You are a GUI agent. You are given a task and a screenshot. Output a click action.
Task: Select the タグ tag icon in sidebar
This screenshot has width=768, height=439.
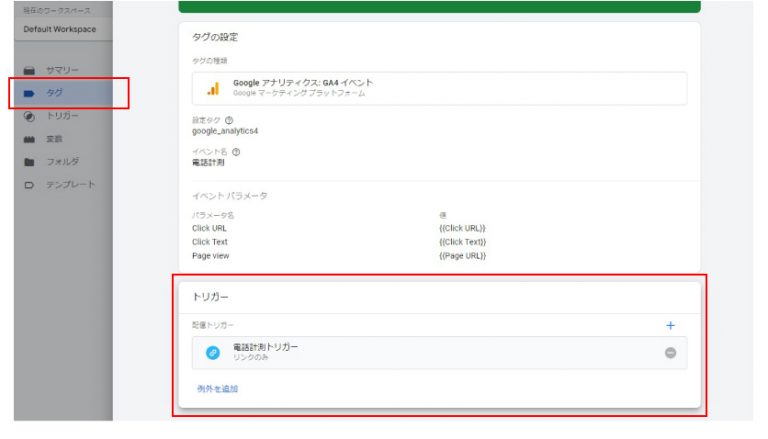(x=29, y=93)
